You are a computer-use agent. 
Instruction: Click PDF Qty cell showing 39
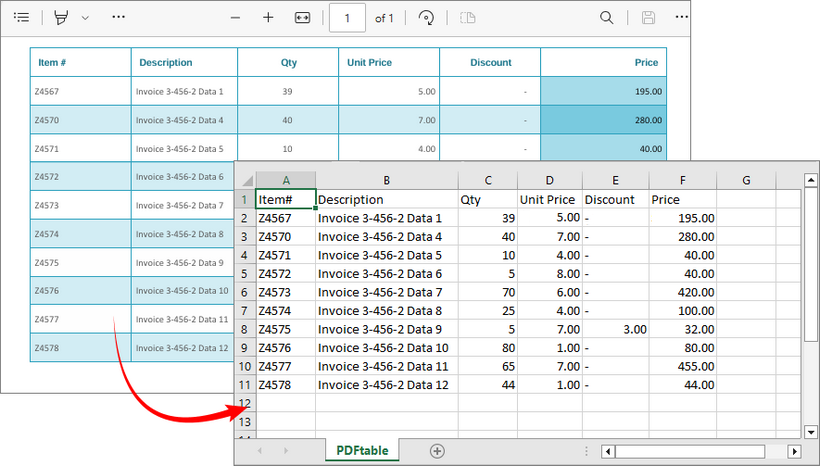pyautogui.click(x=287, y=92)
